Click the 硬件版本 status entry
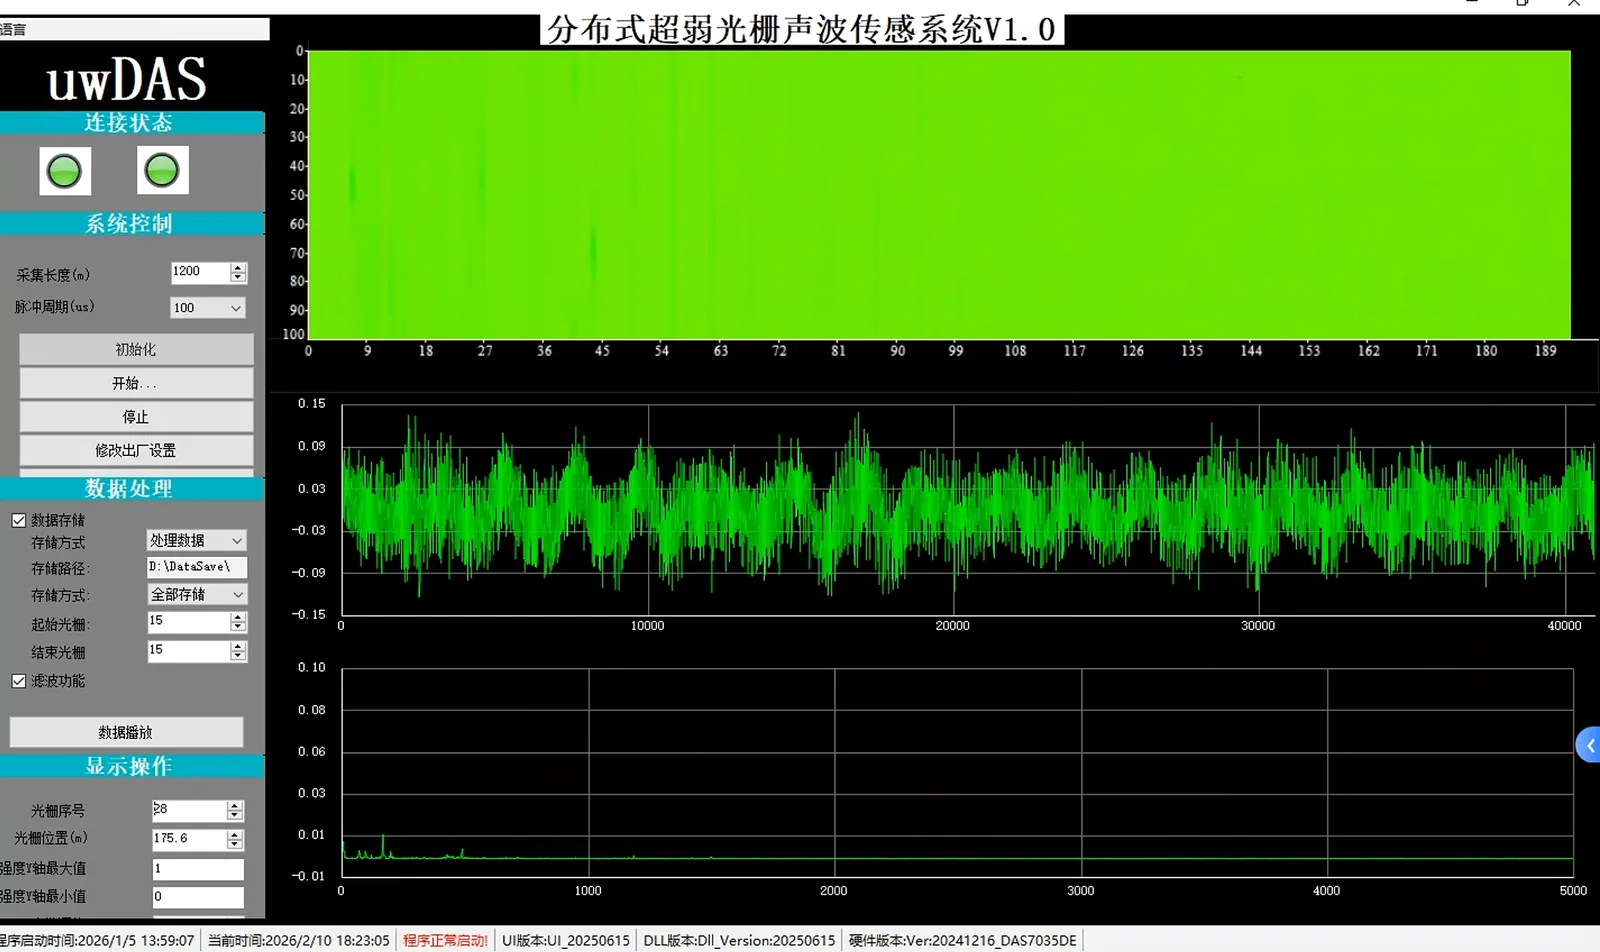 pos(963,940)
